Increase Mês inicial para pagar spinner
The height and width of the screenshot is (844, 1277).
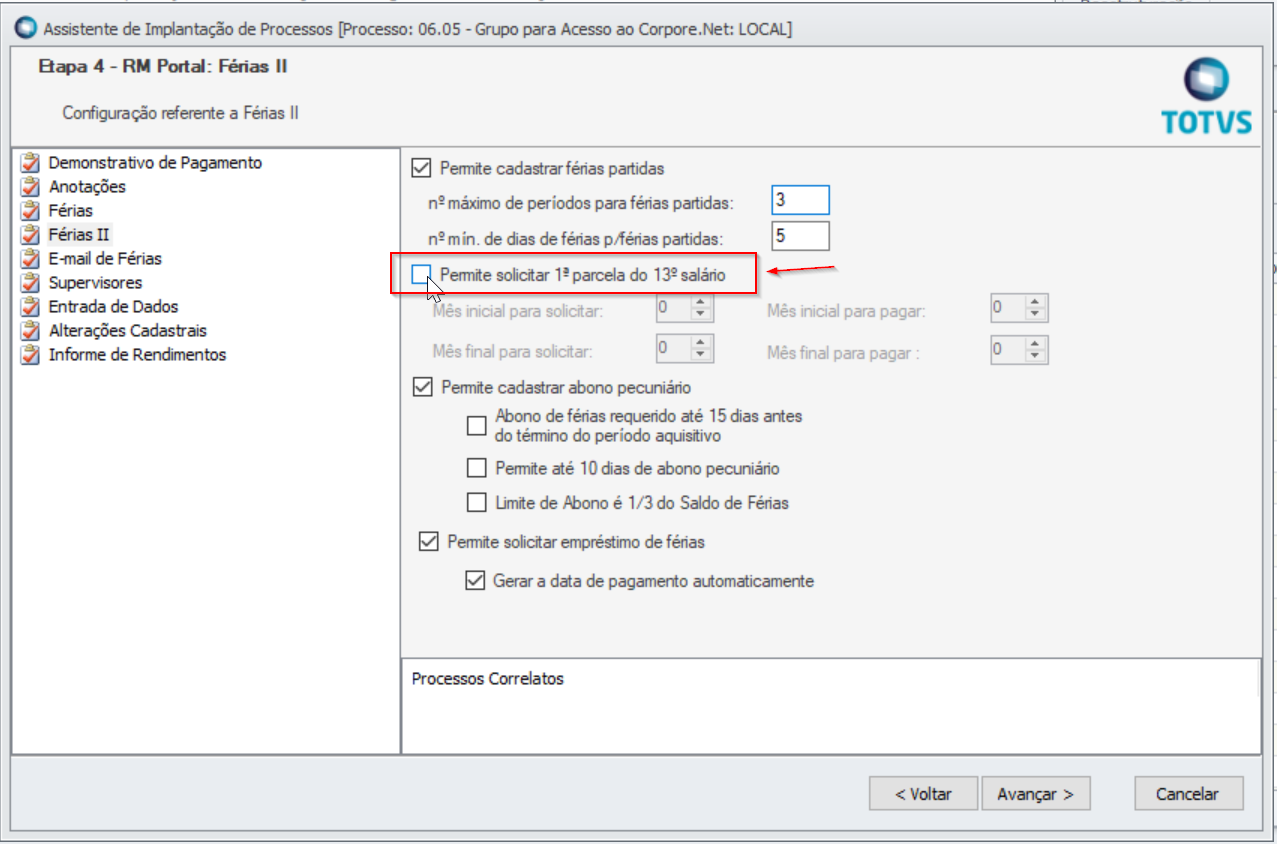[1036, 303]
